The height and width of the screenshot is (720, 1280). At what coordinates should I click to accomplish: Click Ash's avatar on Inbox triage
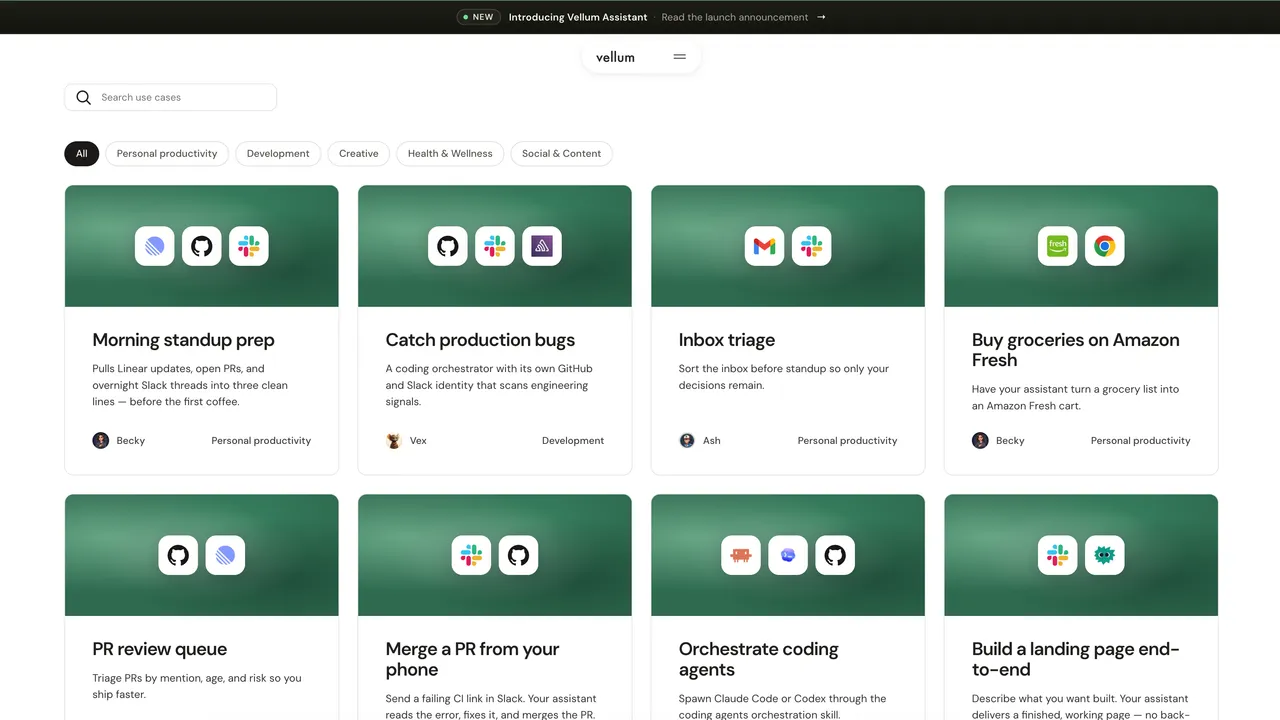coord(687,441)
